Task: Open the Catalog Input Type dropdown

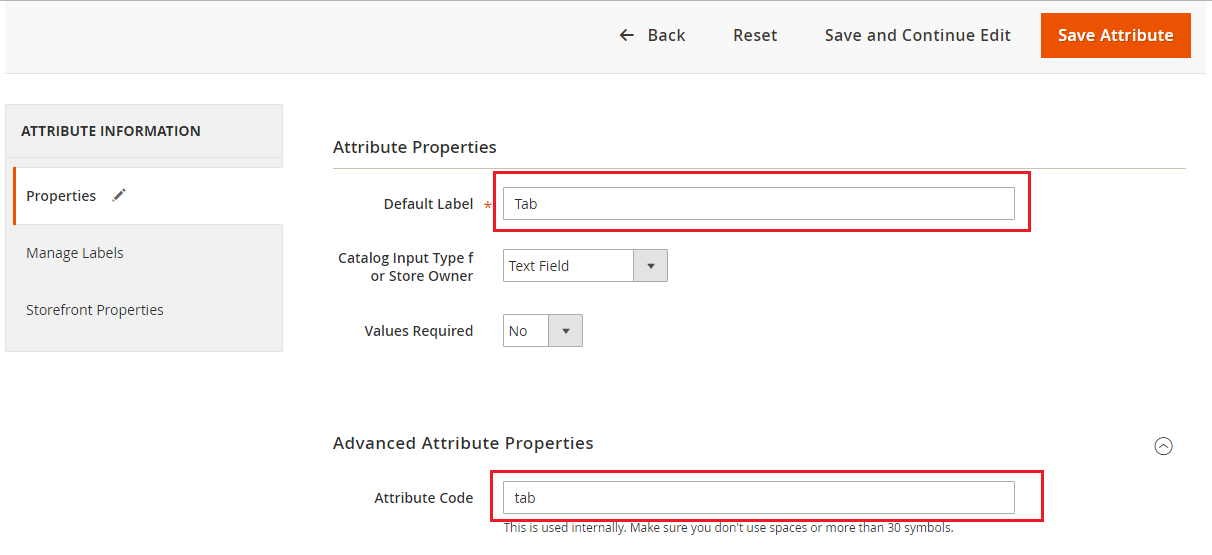Action: coord(585,266)
